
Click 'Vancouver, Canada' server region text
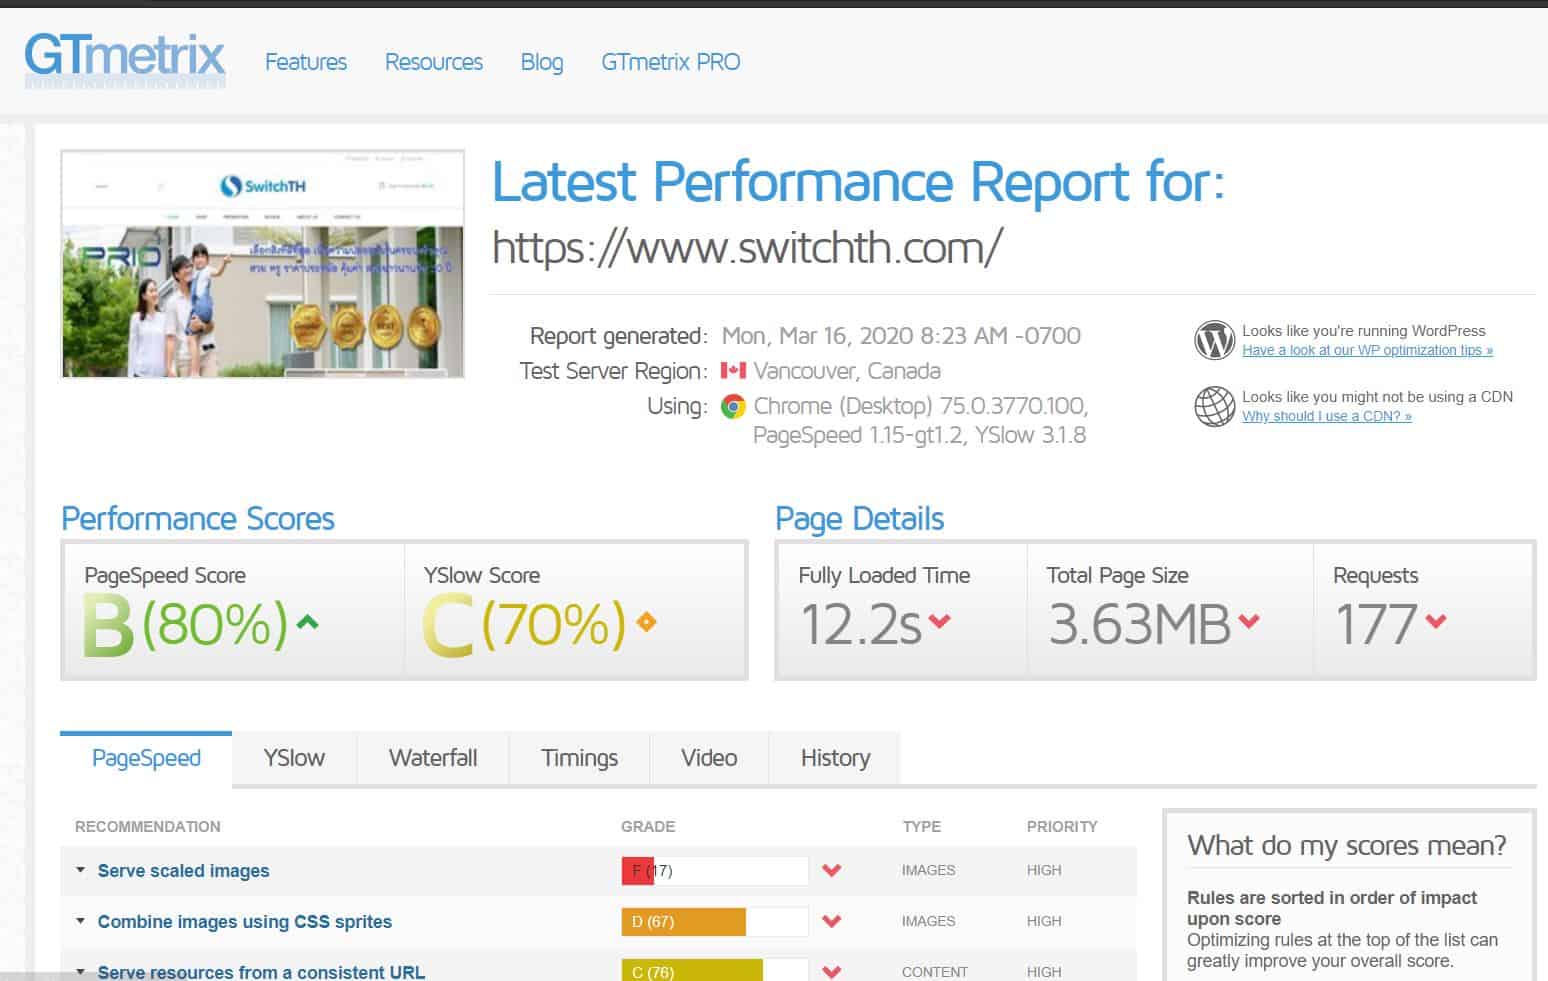tap(847, 371)
